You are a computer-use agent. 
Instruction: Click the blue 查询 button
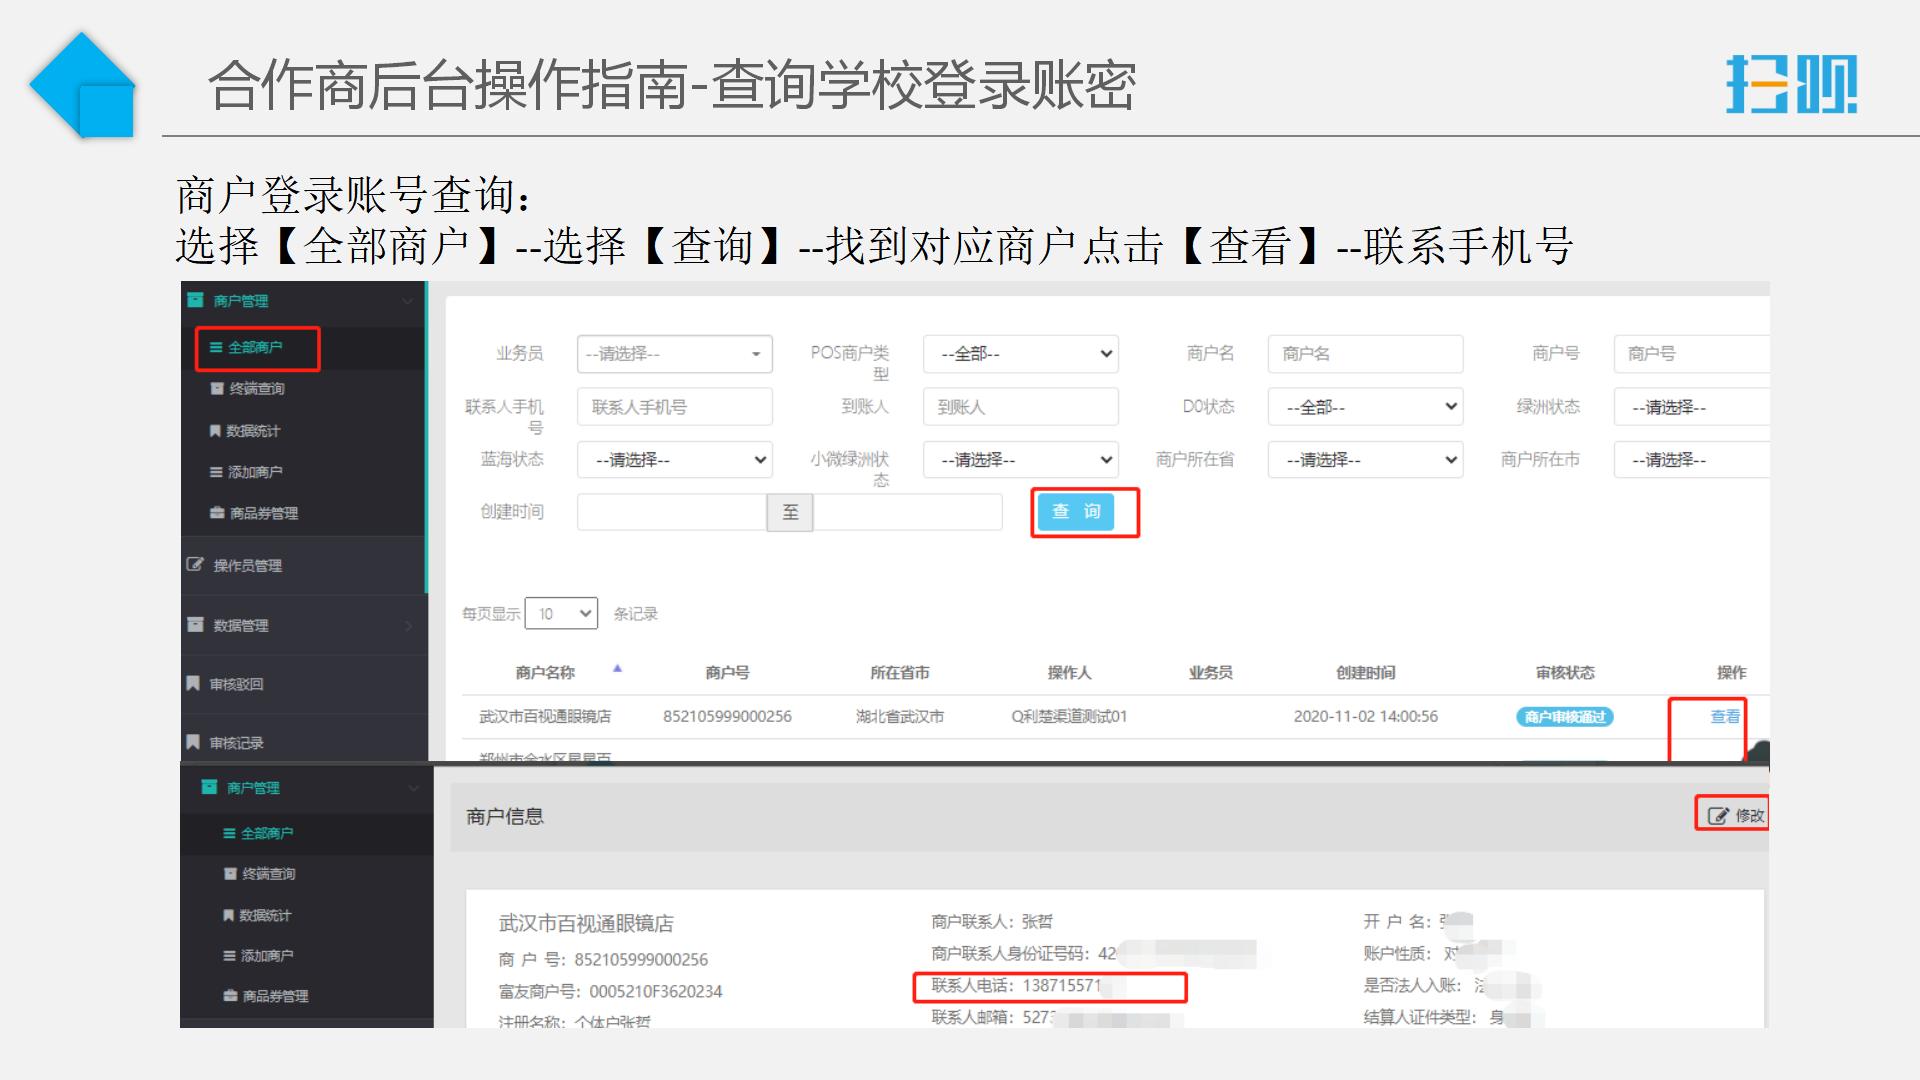pyautogui.click(x=1076, y=511)
